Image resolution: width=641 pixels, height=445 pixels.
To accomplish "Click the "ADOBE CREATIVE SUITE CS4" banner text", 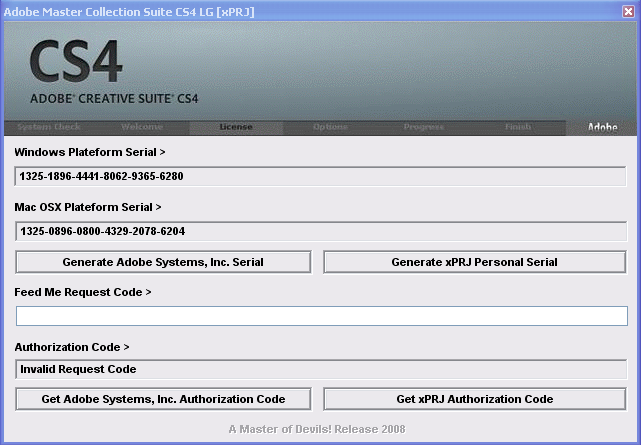I will coord(114,99).
